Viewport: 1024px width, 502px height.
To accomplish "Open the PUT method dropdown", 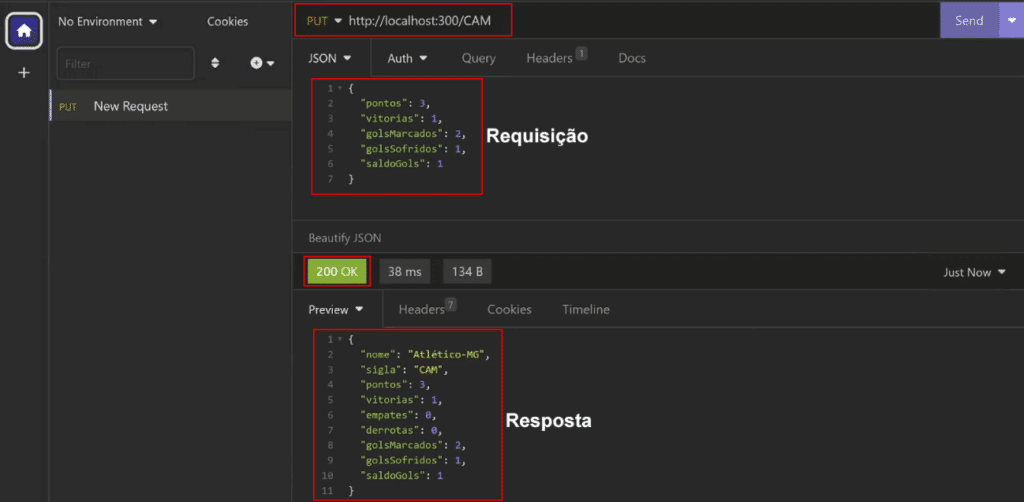I will point(324,21).
